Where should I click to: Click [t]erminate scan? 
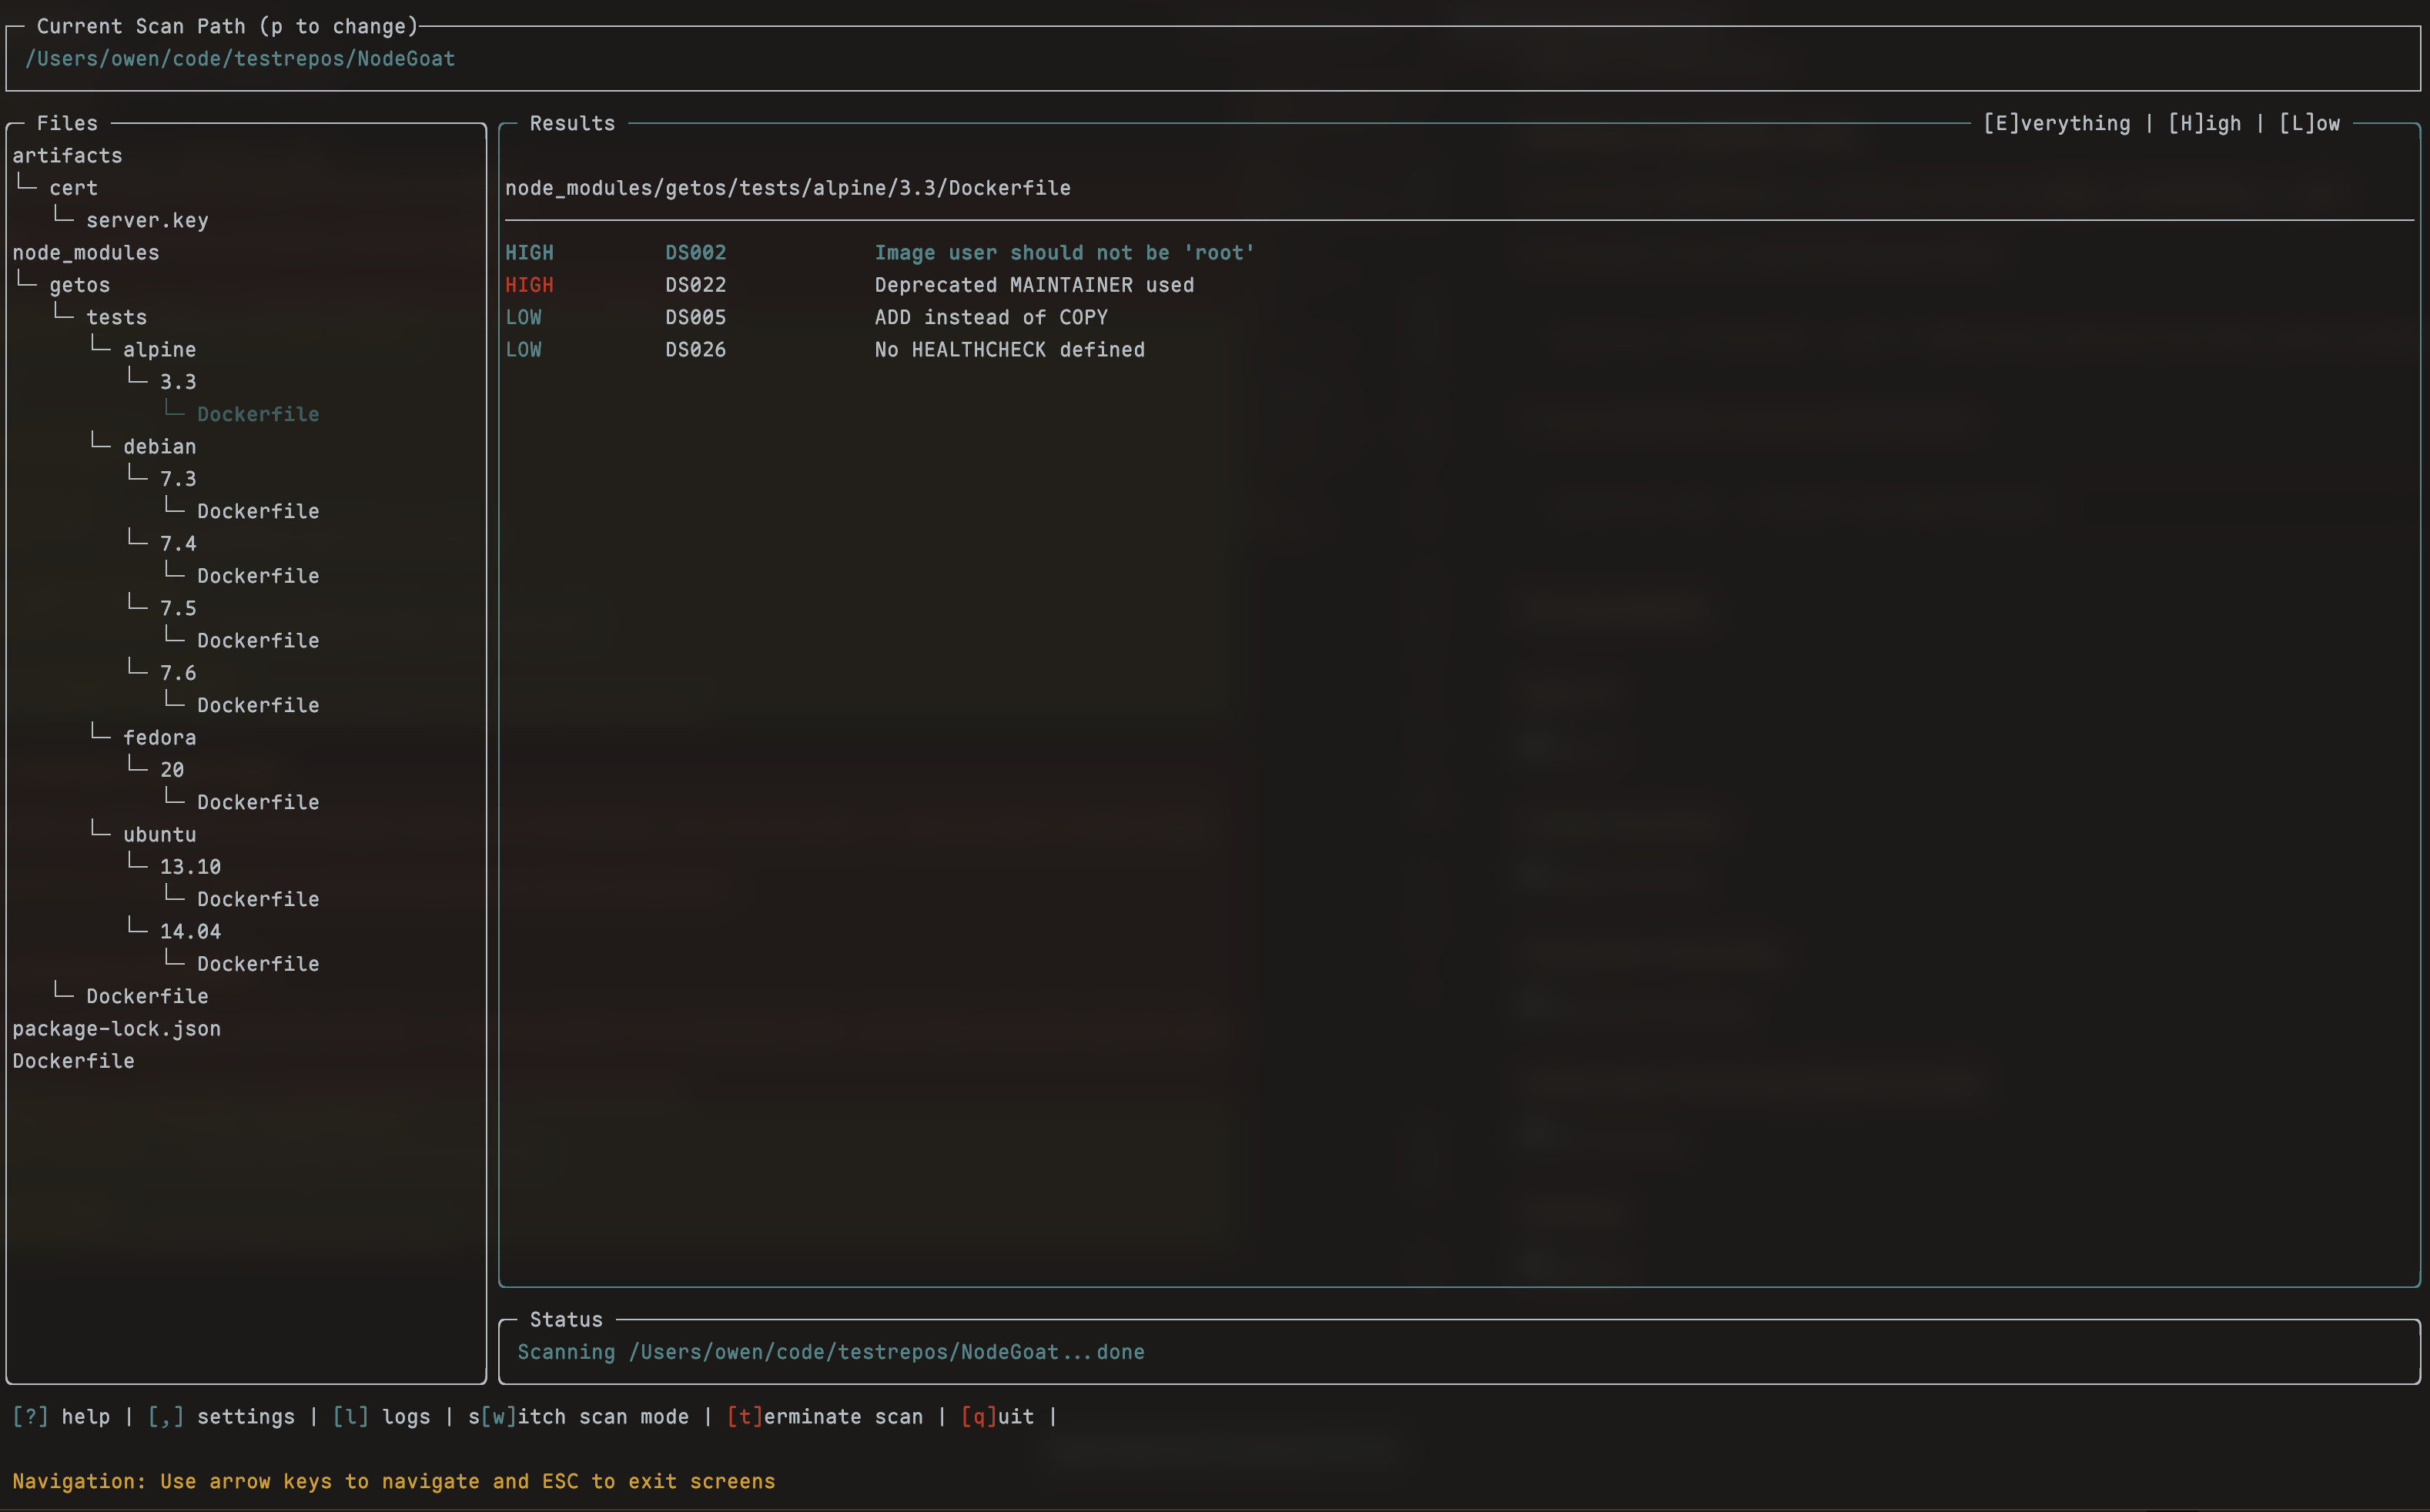point(825,1417)
